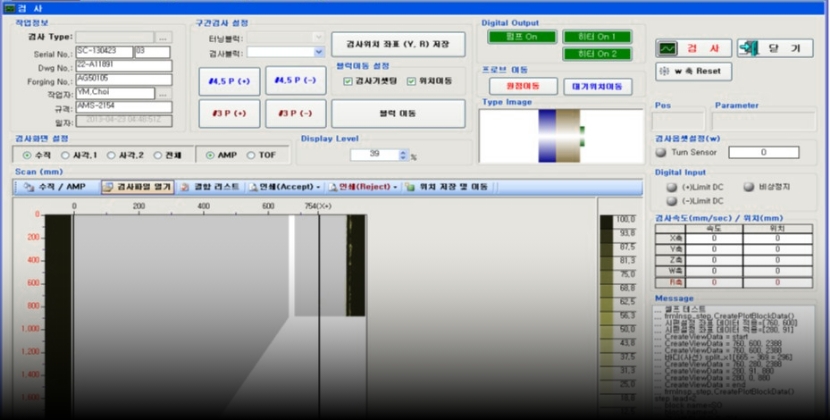Click the amplitude color scale bar
Image resolution: width=830 pixels, height=420 pixels.
pyautogui.click(x=606, y=316)
